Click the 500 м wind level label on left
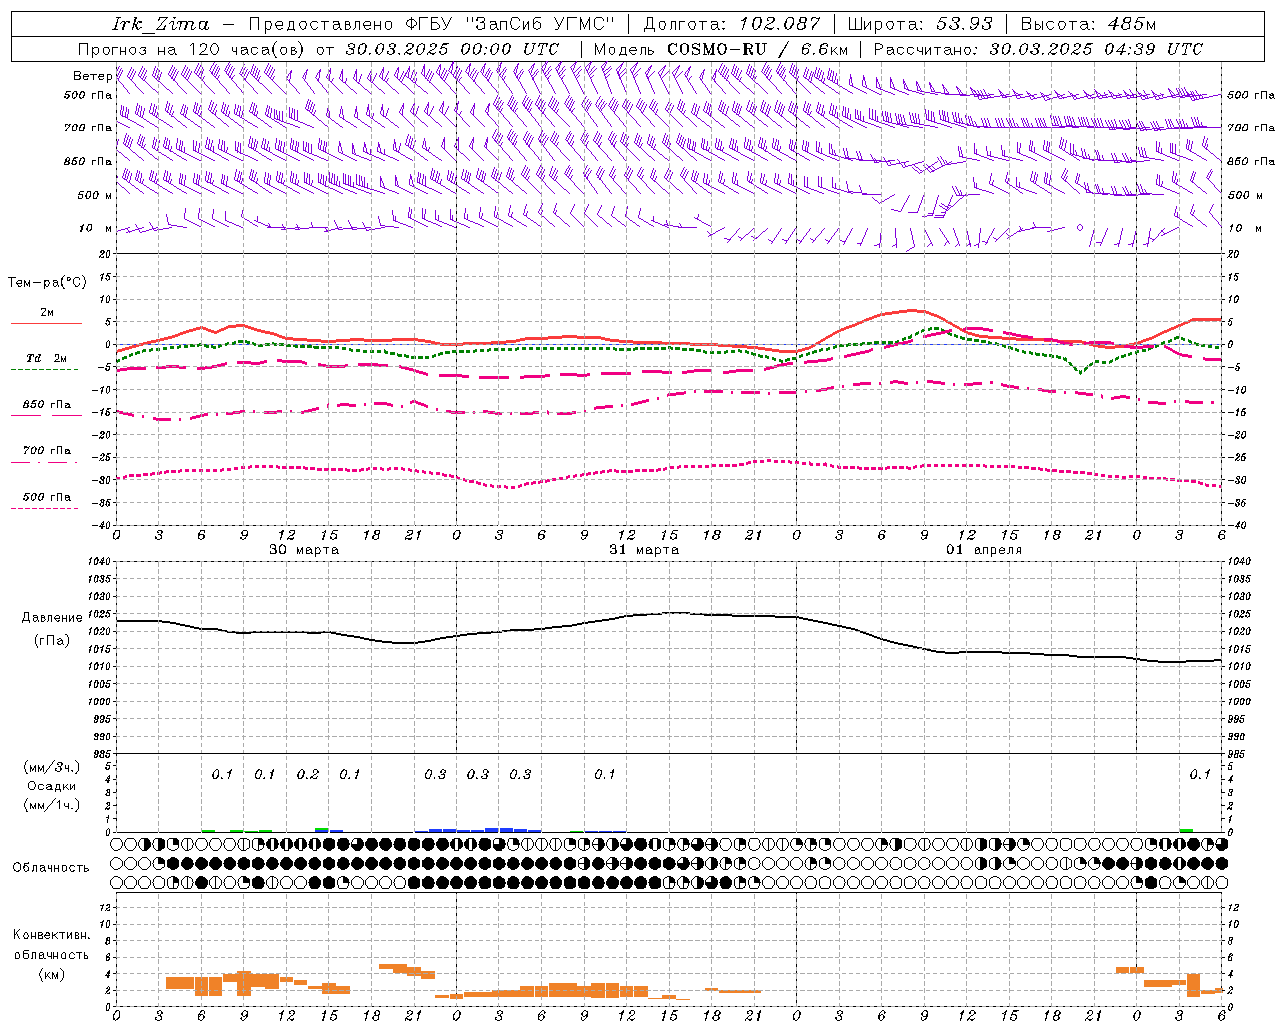Viewport: 1280px width, 1024px height. (x=95, y=196)
